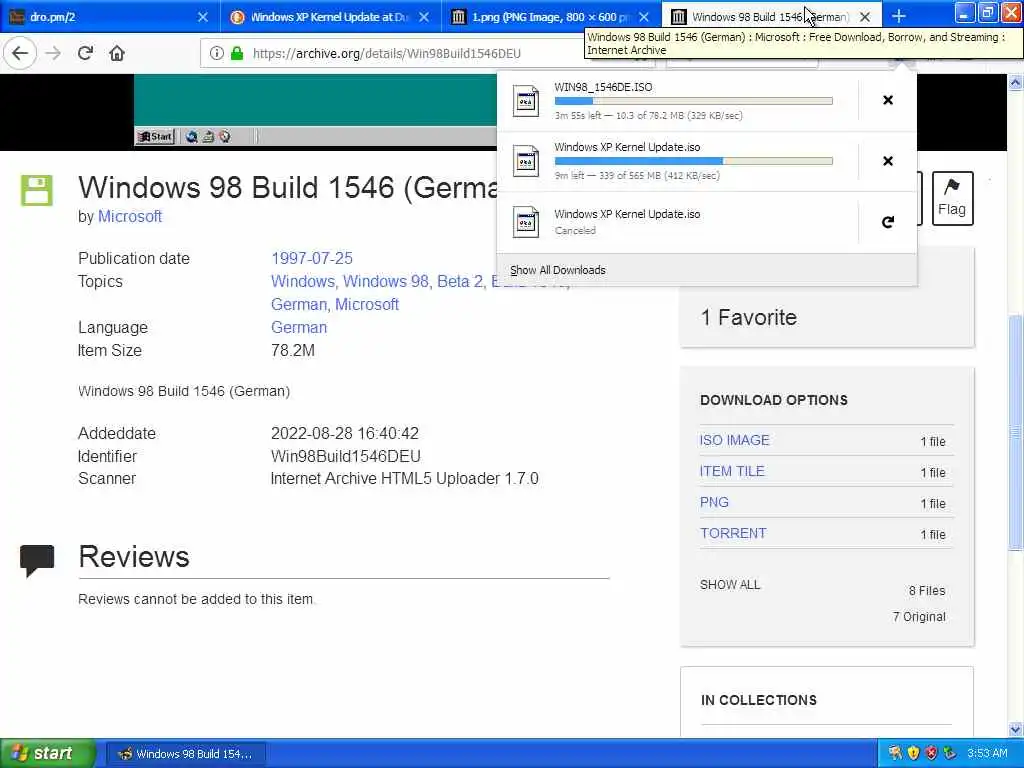Click the 1 Favorite count
Image resolution: width=1024 pixels, height=768 pixels.
[x=748, y=317]
